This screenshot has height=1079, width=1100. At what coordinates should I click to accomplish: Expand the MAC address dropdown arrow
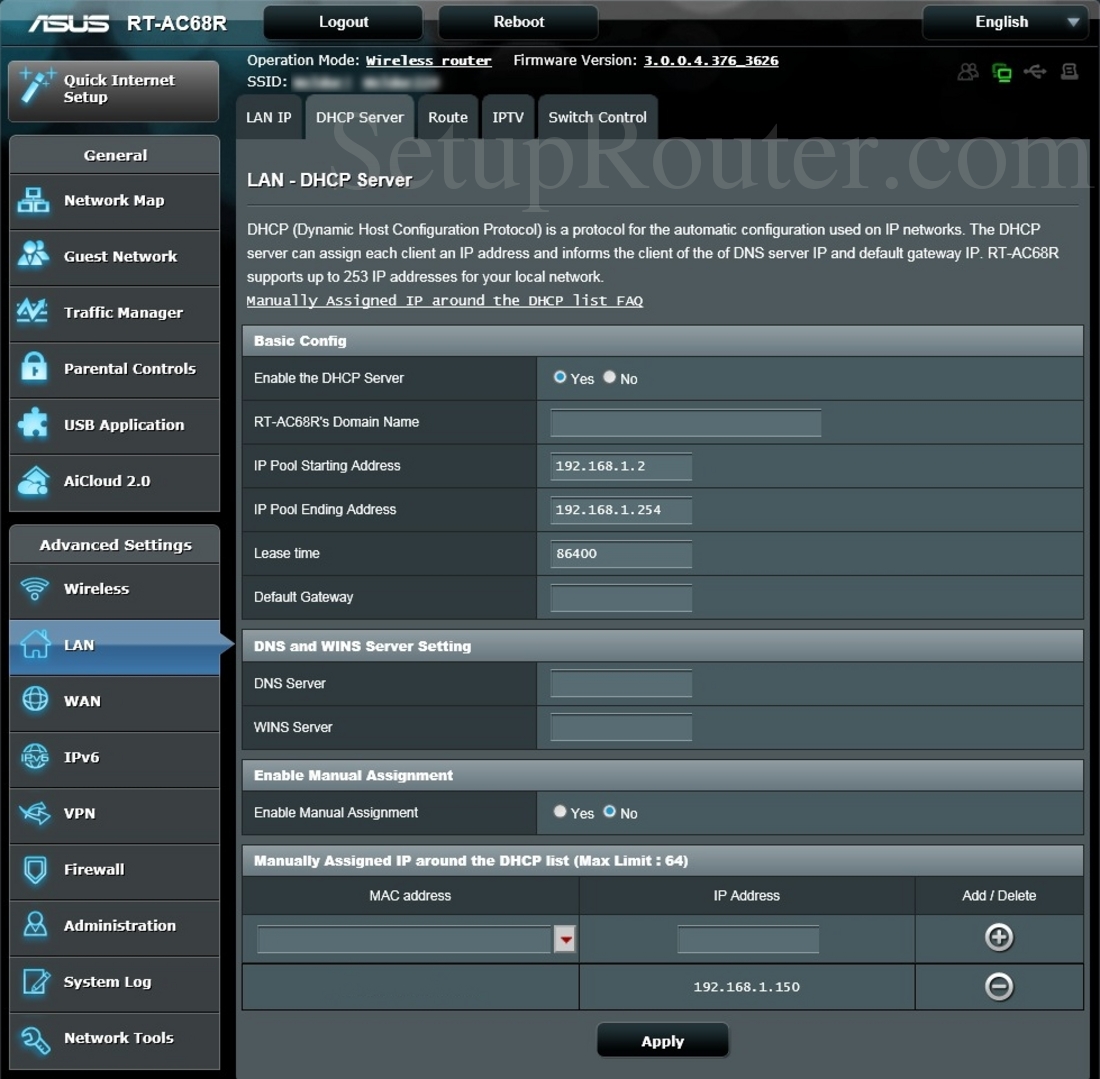click(x=565, y=939)
